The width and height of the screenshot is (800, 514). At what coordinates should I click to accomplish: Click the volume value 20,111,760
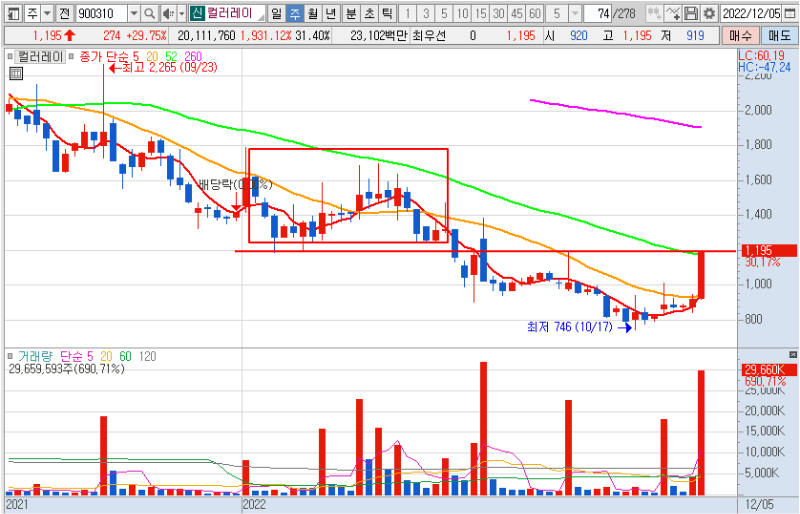coord(207,36)
